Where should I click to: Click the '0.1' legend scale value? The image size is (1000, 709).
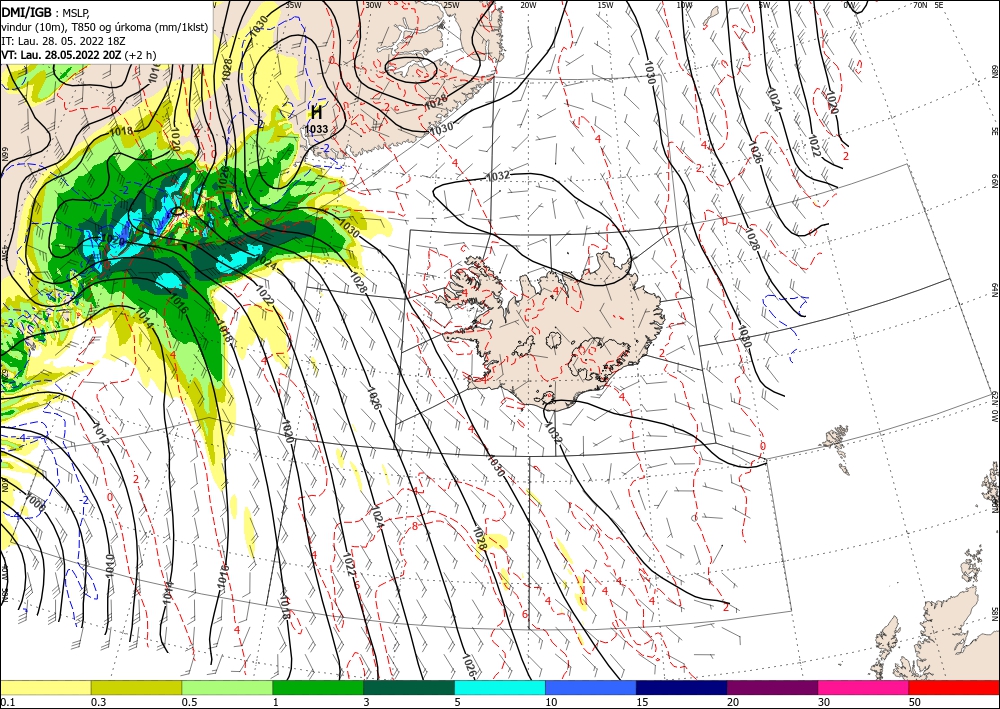6,702
